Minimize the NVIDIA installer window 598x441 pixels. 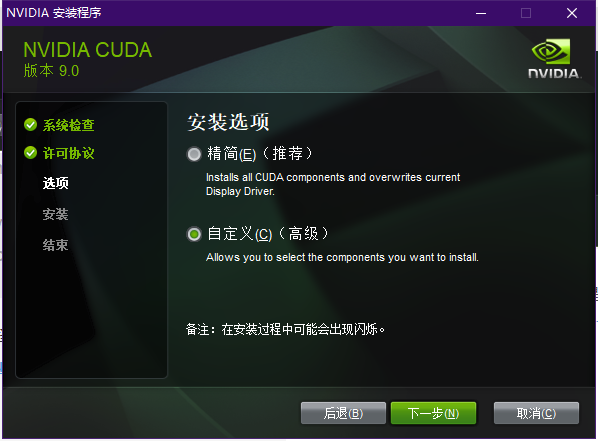click(x=481, y=13)
